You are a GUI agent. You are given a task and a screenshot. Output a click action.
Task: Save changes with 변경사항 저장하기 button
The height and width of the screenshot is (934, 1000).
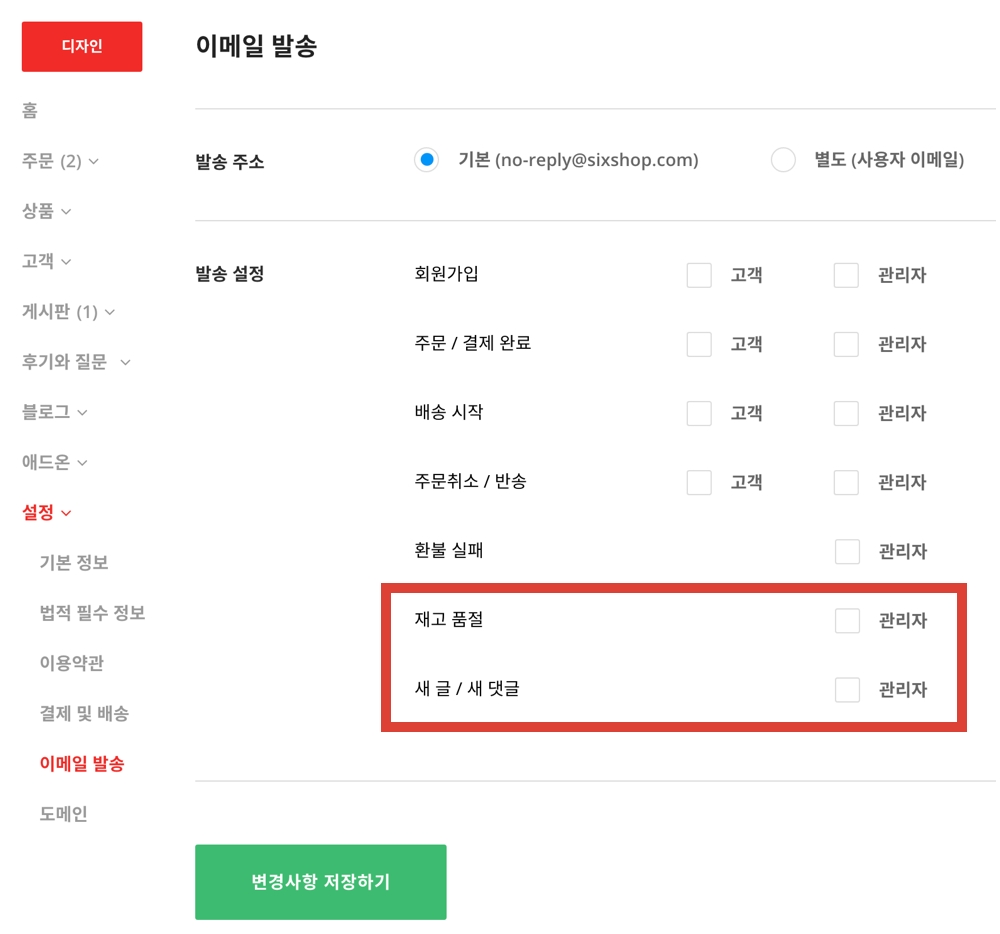point(320,882)
